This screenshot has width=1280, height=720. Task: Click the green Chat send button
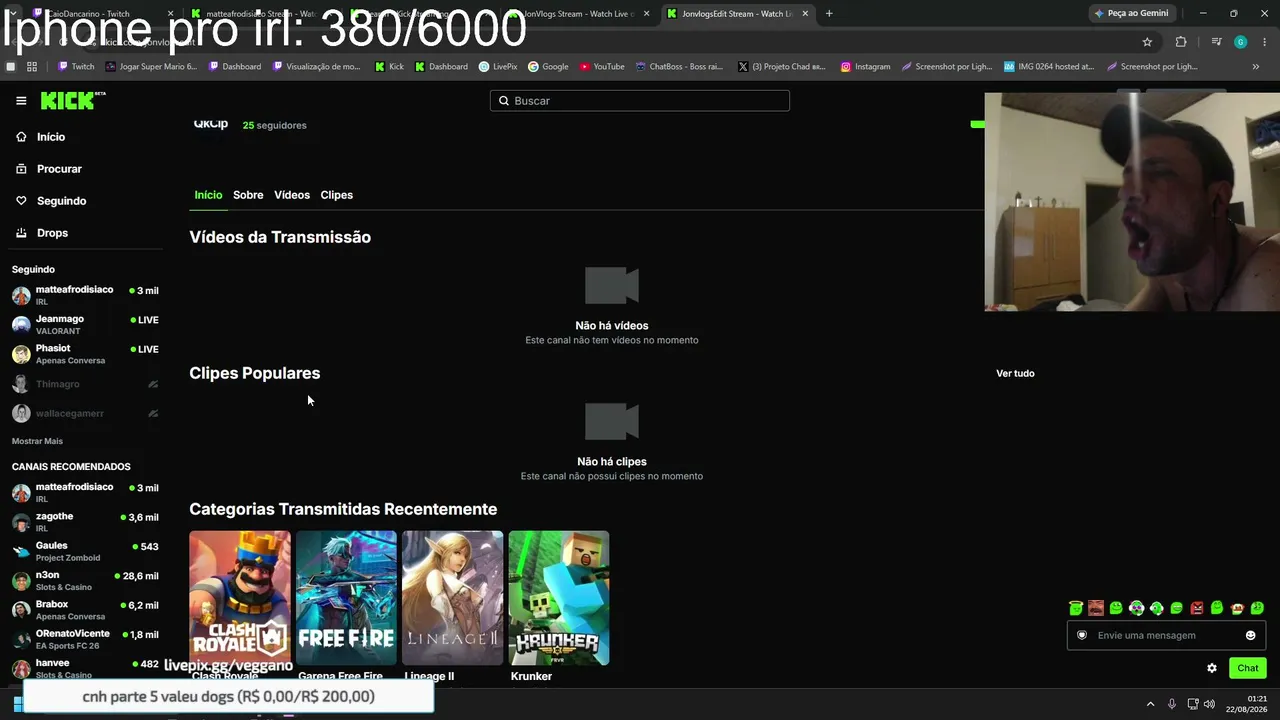[x=1248, y=668]
